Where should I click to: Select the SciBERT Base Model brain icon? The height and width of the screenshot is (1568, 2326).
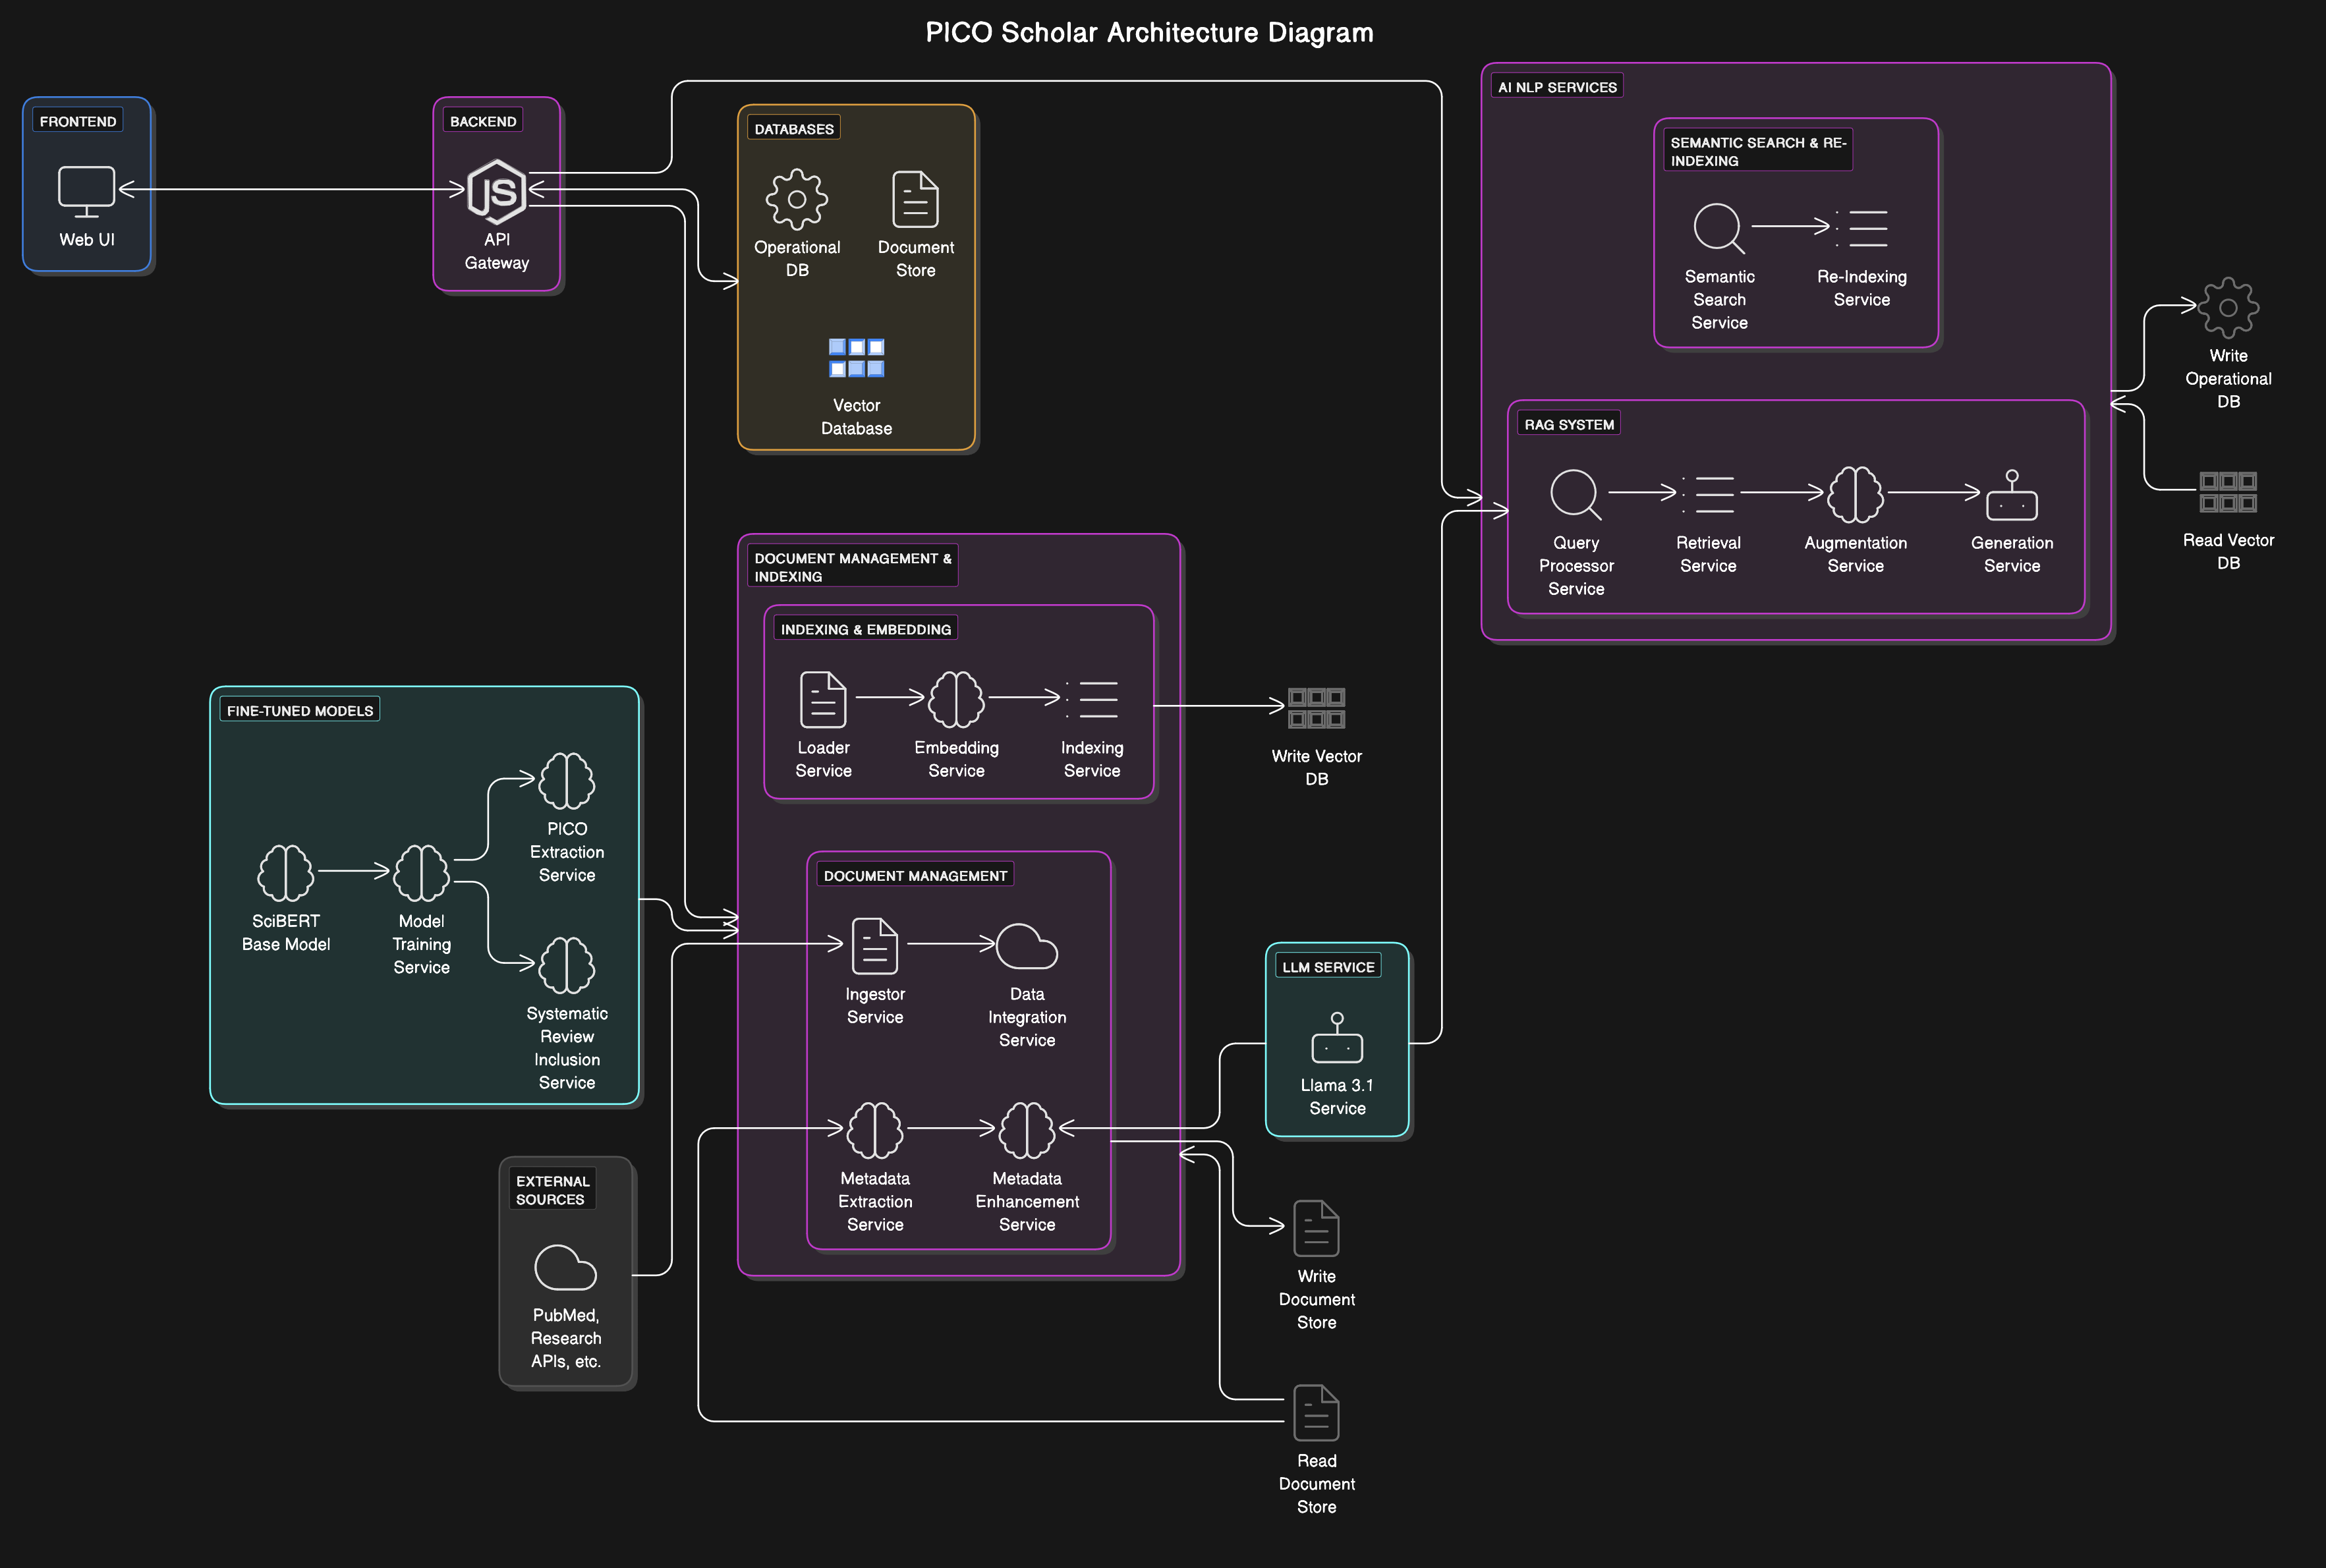coord(285,873)
